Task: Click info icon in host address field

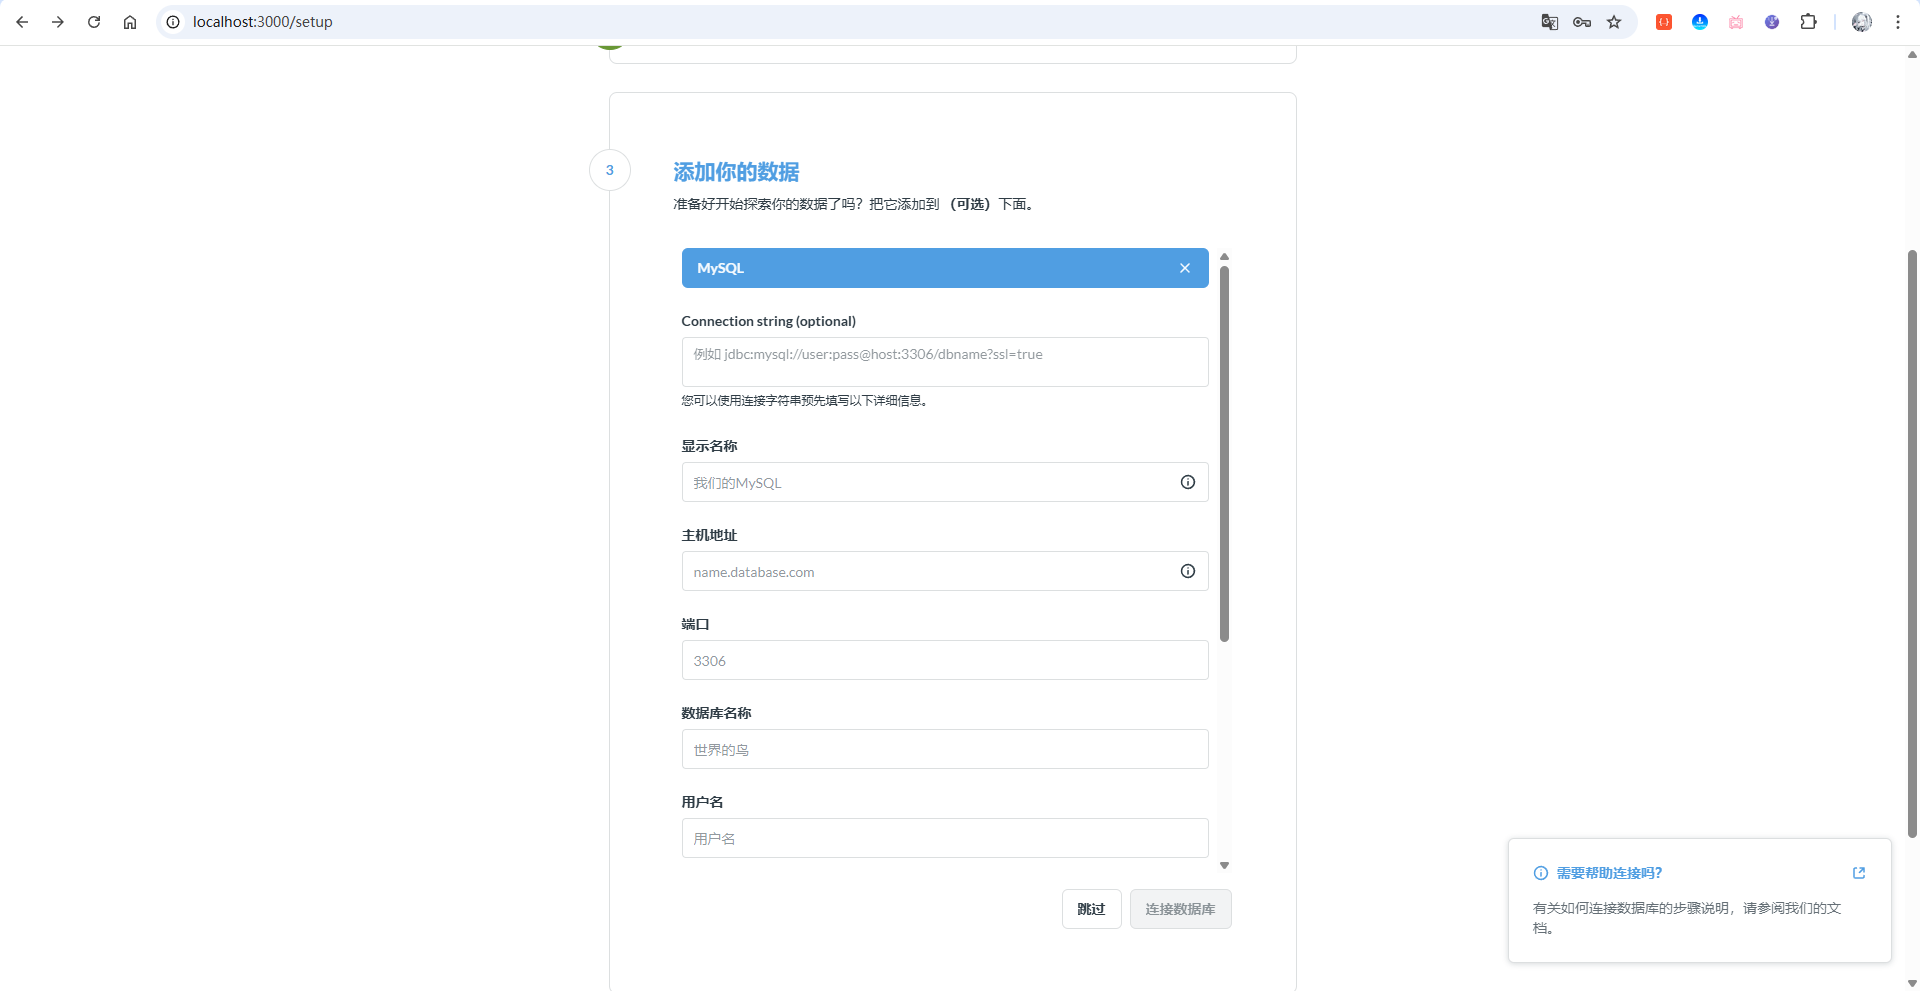Action: (x=1187, y=571)
